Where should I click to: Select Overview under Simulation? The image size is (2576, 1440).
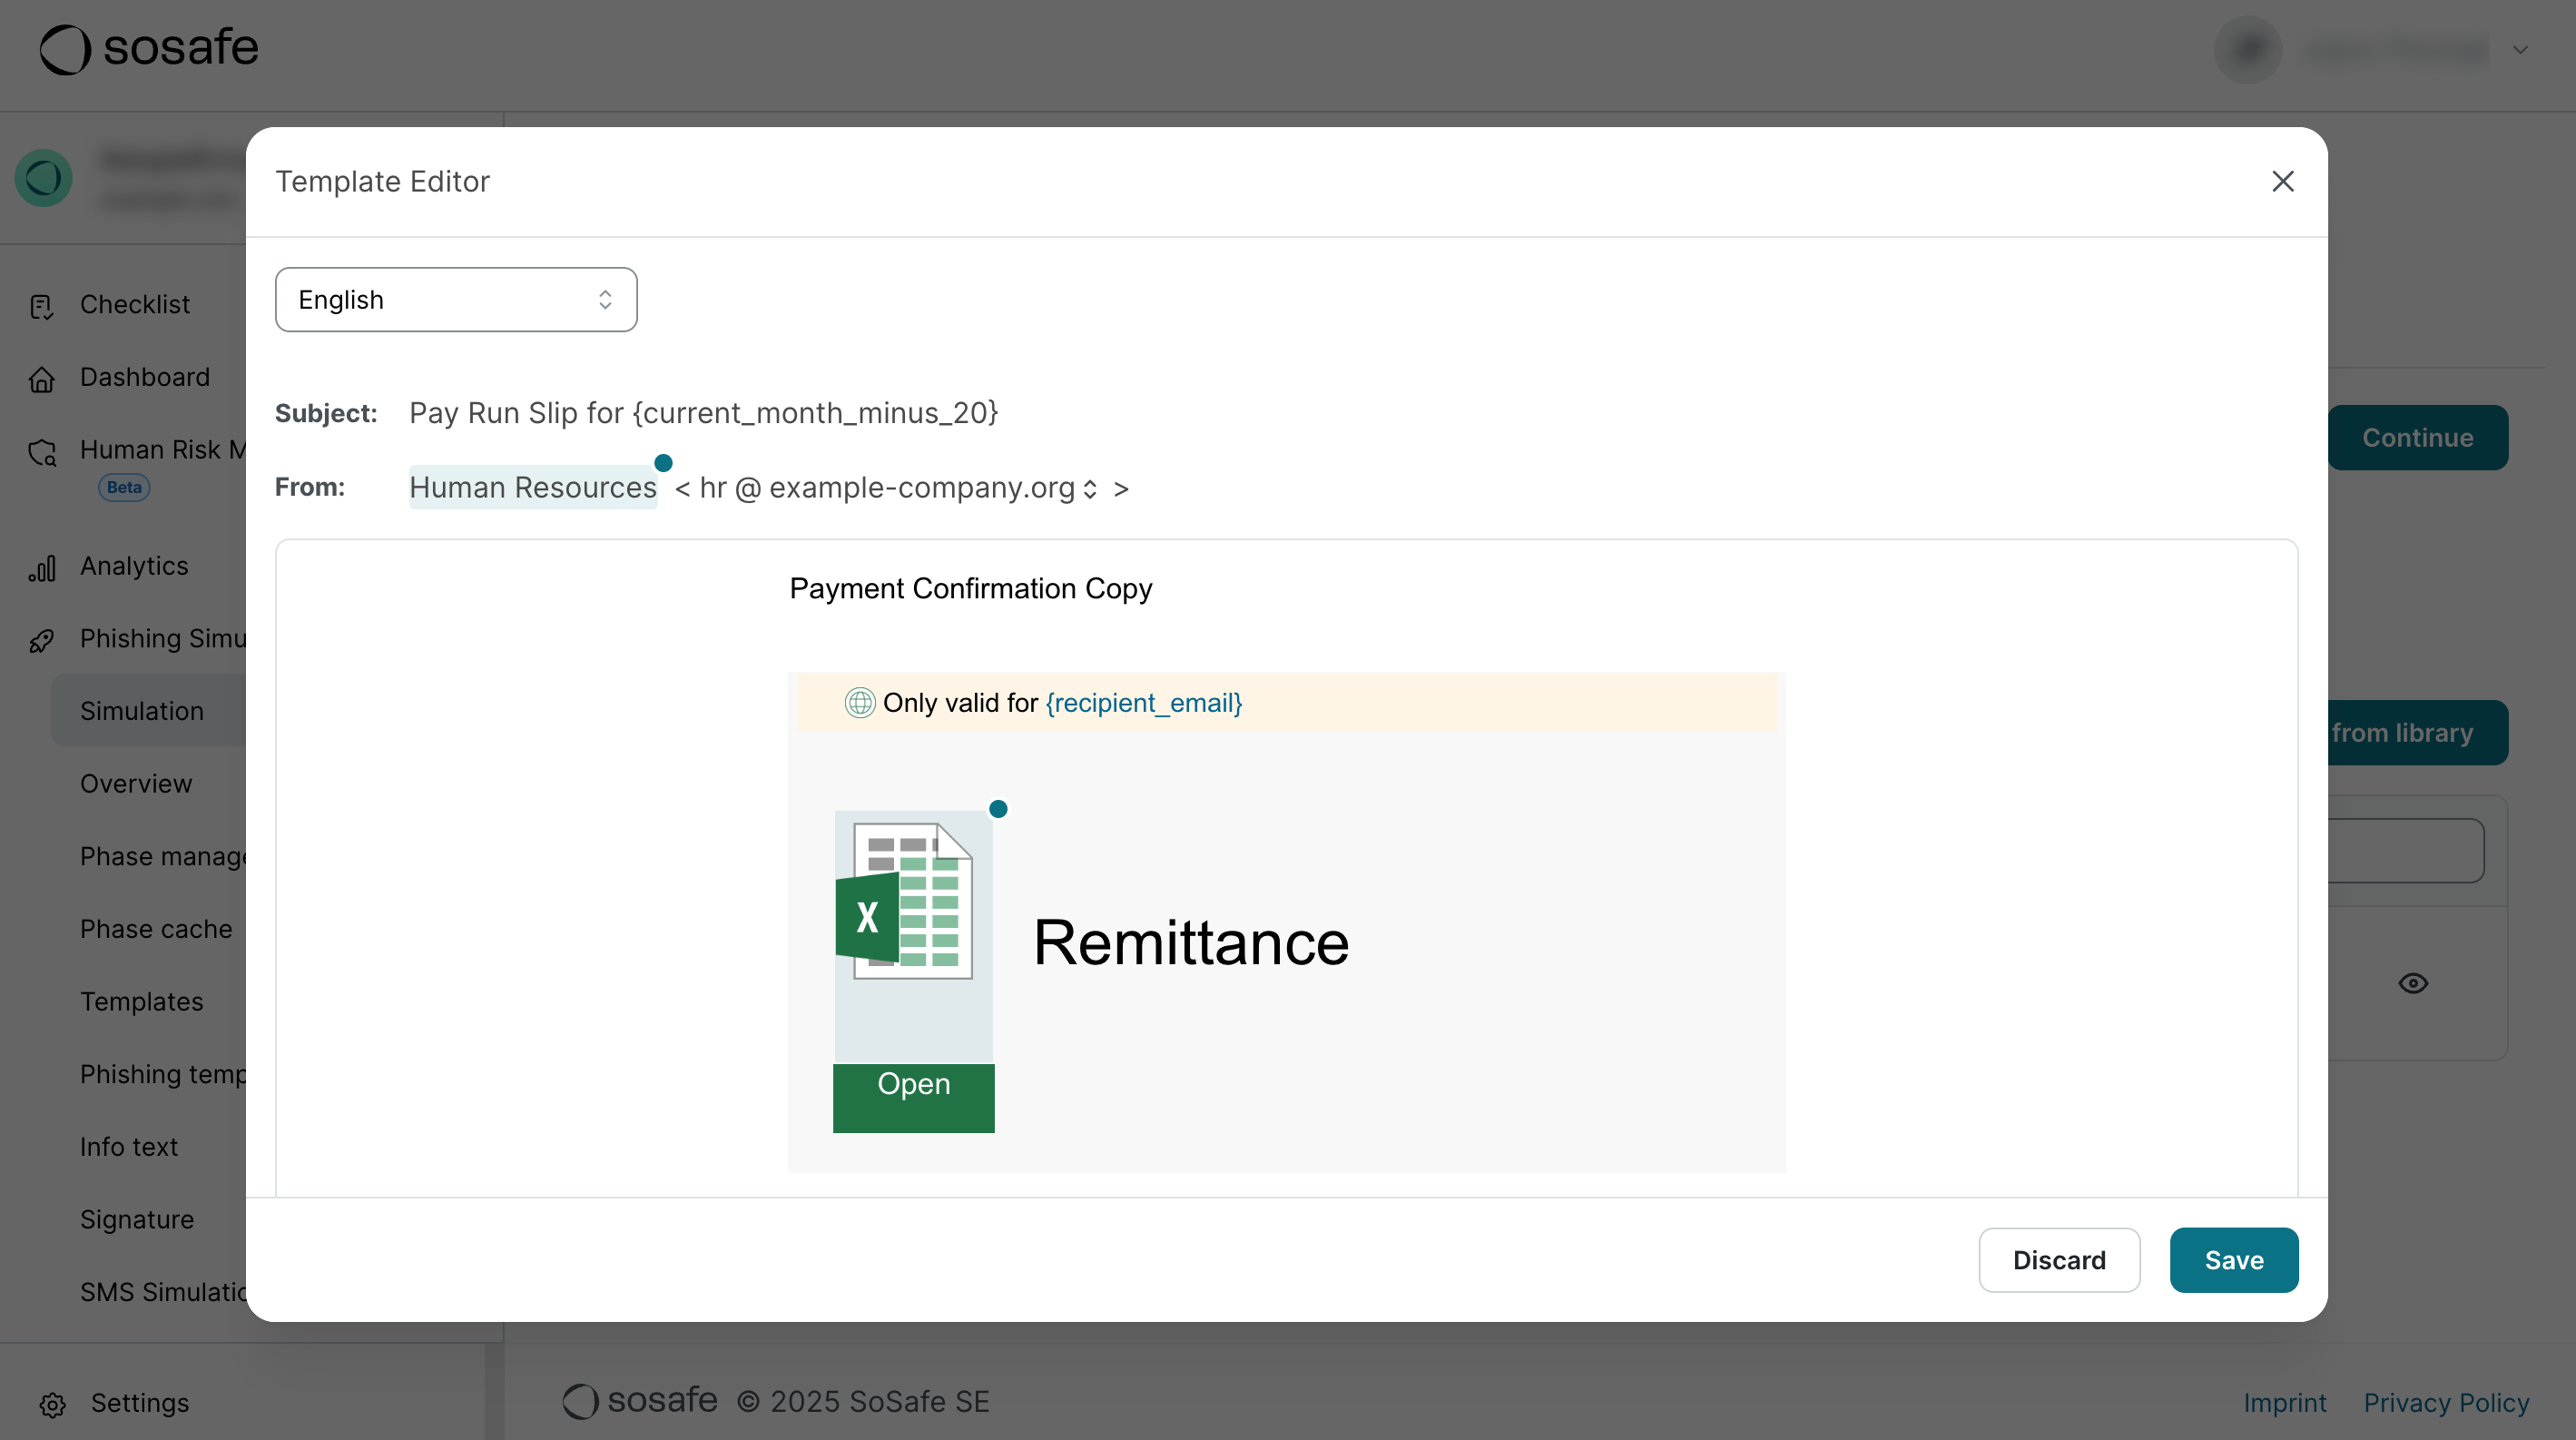click(x=136, y=784)
